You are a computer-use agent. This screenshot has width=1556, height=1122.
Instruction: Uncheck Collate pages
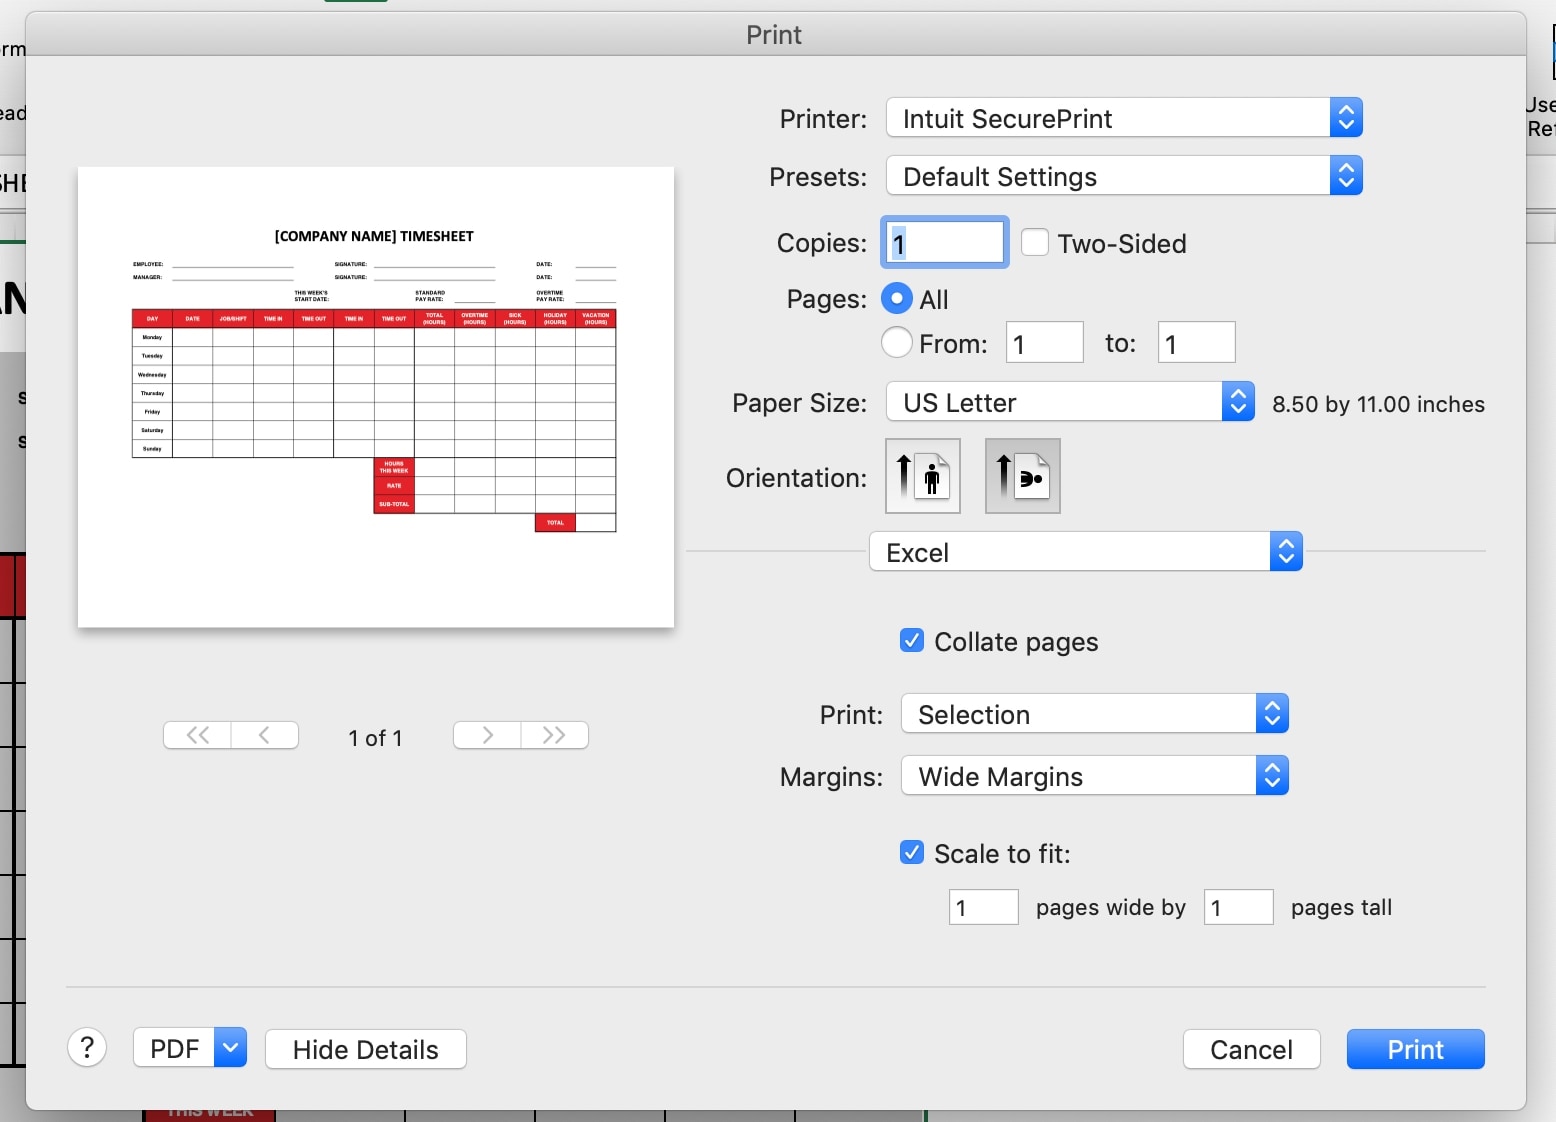click(911, 641)
